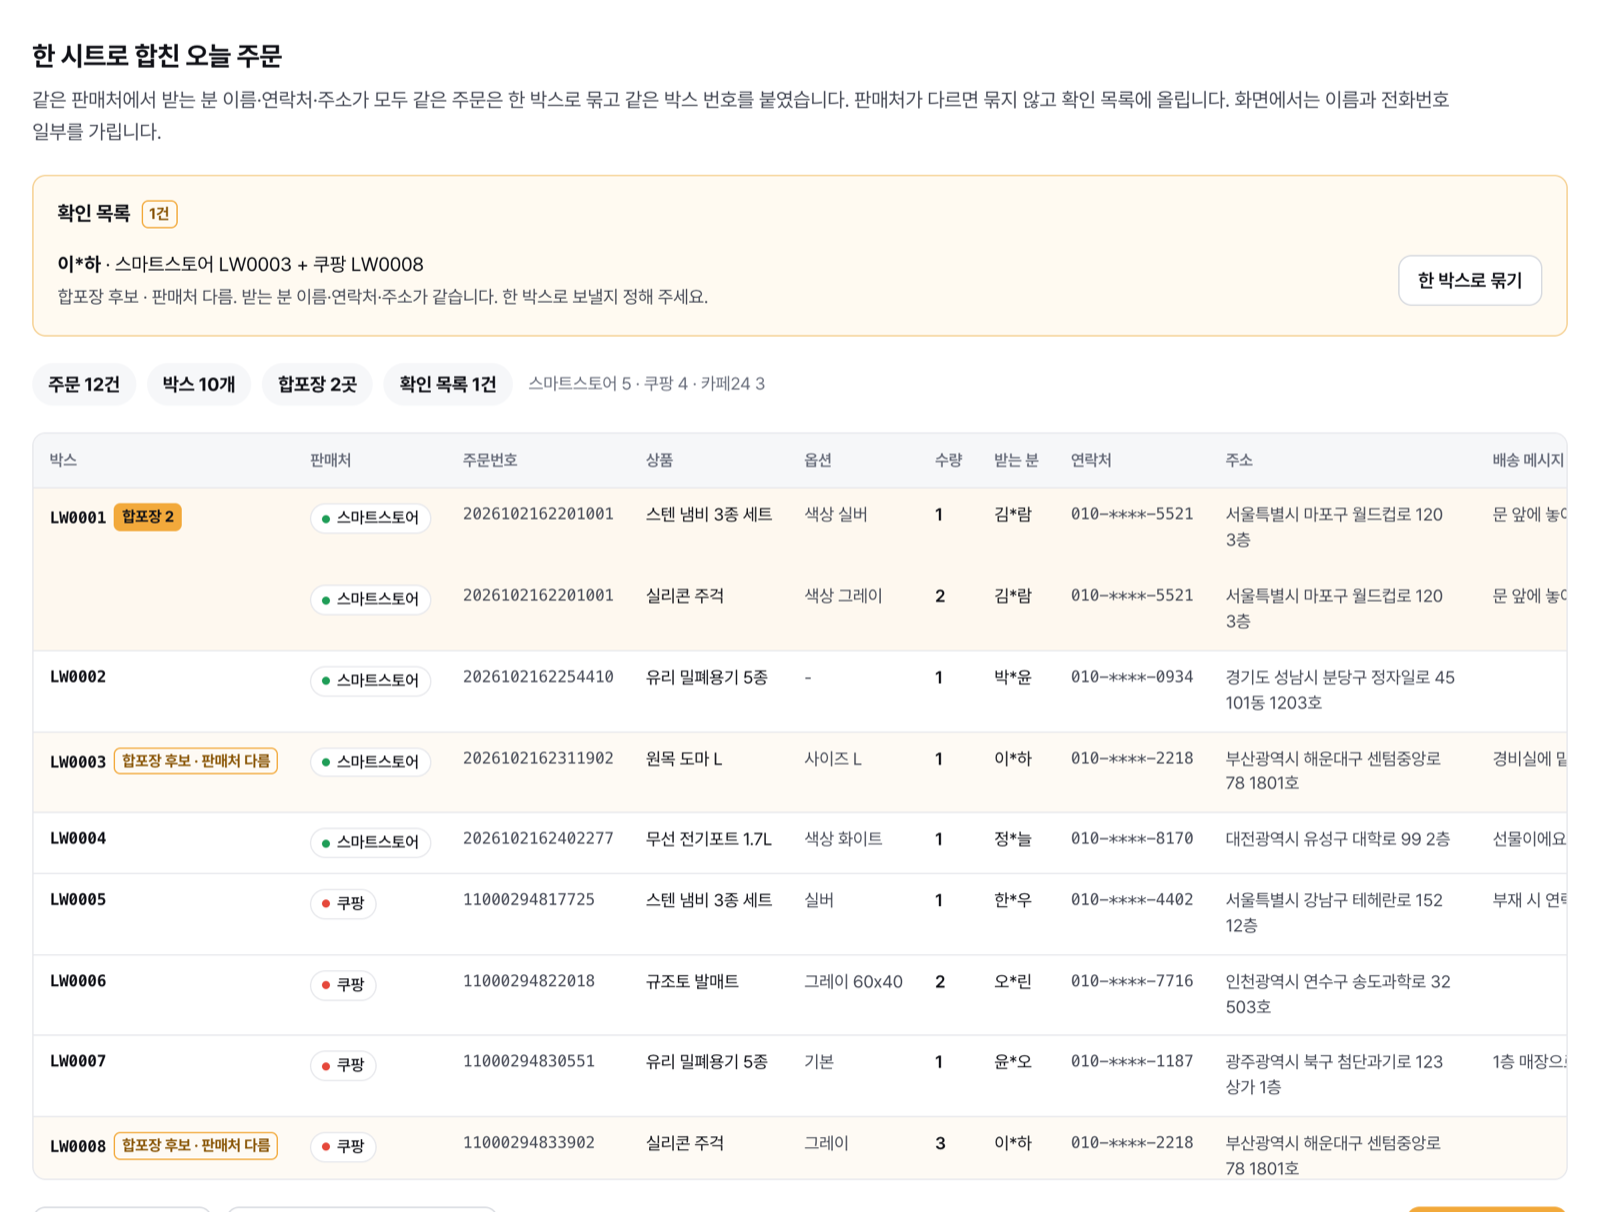Click the 상품 column header
This screenshot has height=1212, width=1600.
click(659, 460)
